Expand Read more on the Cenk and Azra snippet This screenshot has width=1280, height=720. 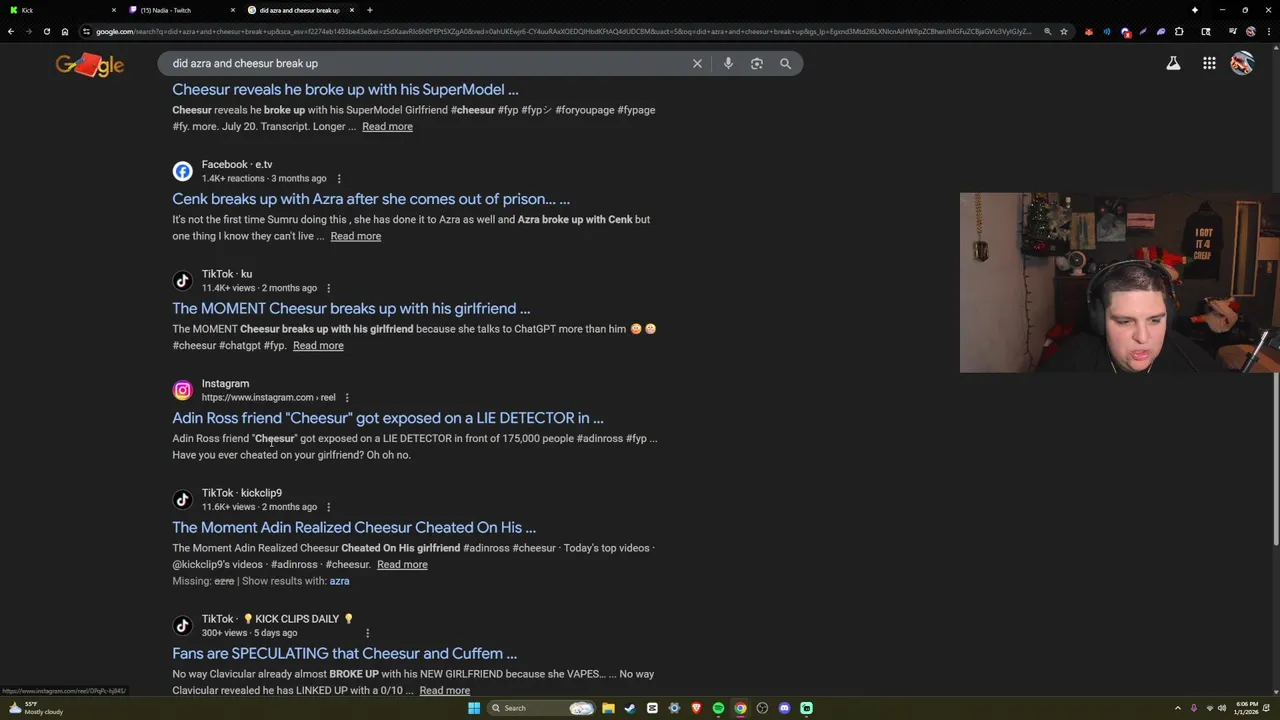pos(356,236)
